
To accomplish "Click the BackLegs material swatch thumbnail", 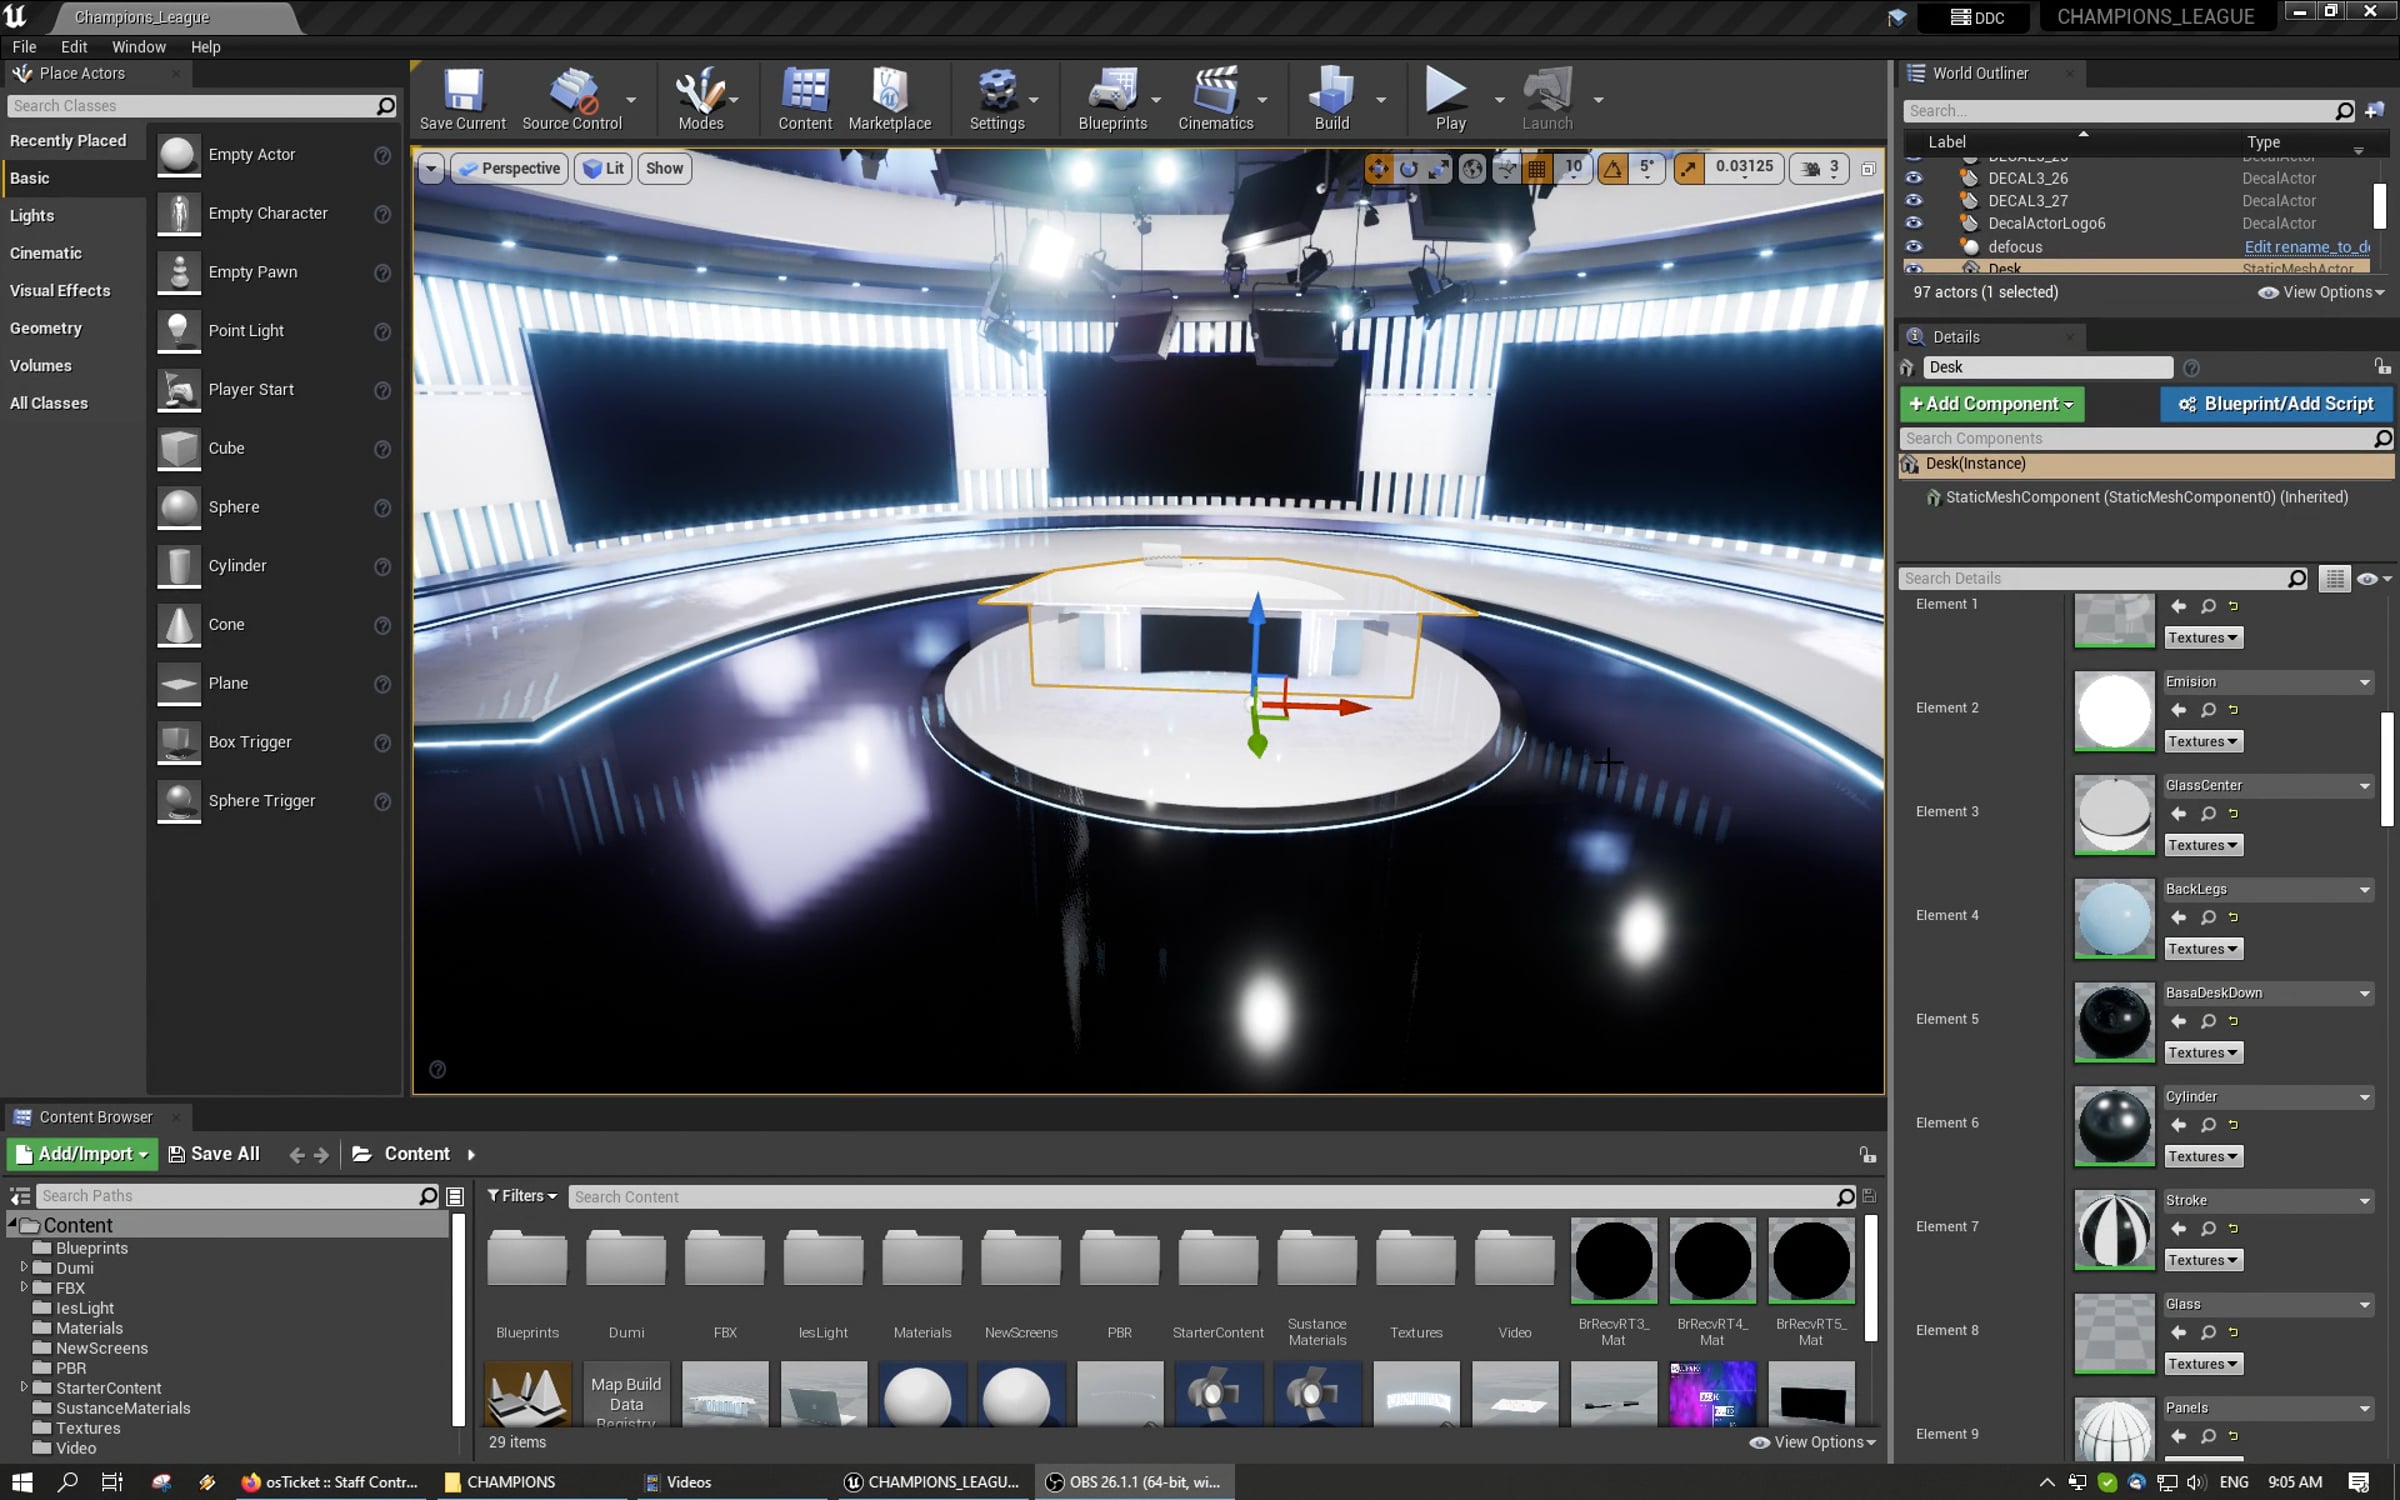I will click(x=2113, y=918).
